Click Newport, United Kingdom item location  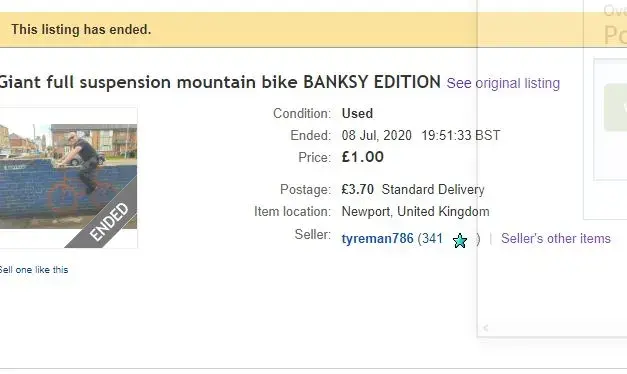point(415,211)
